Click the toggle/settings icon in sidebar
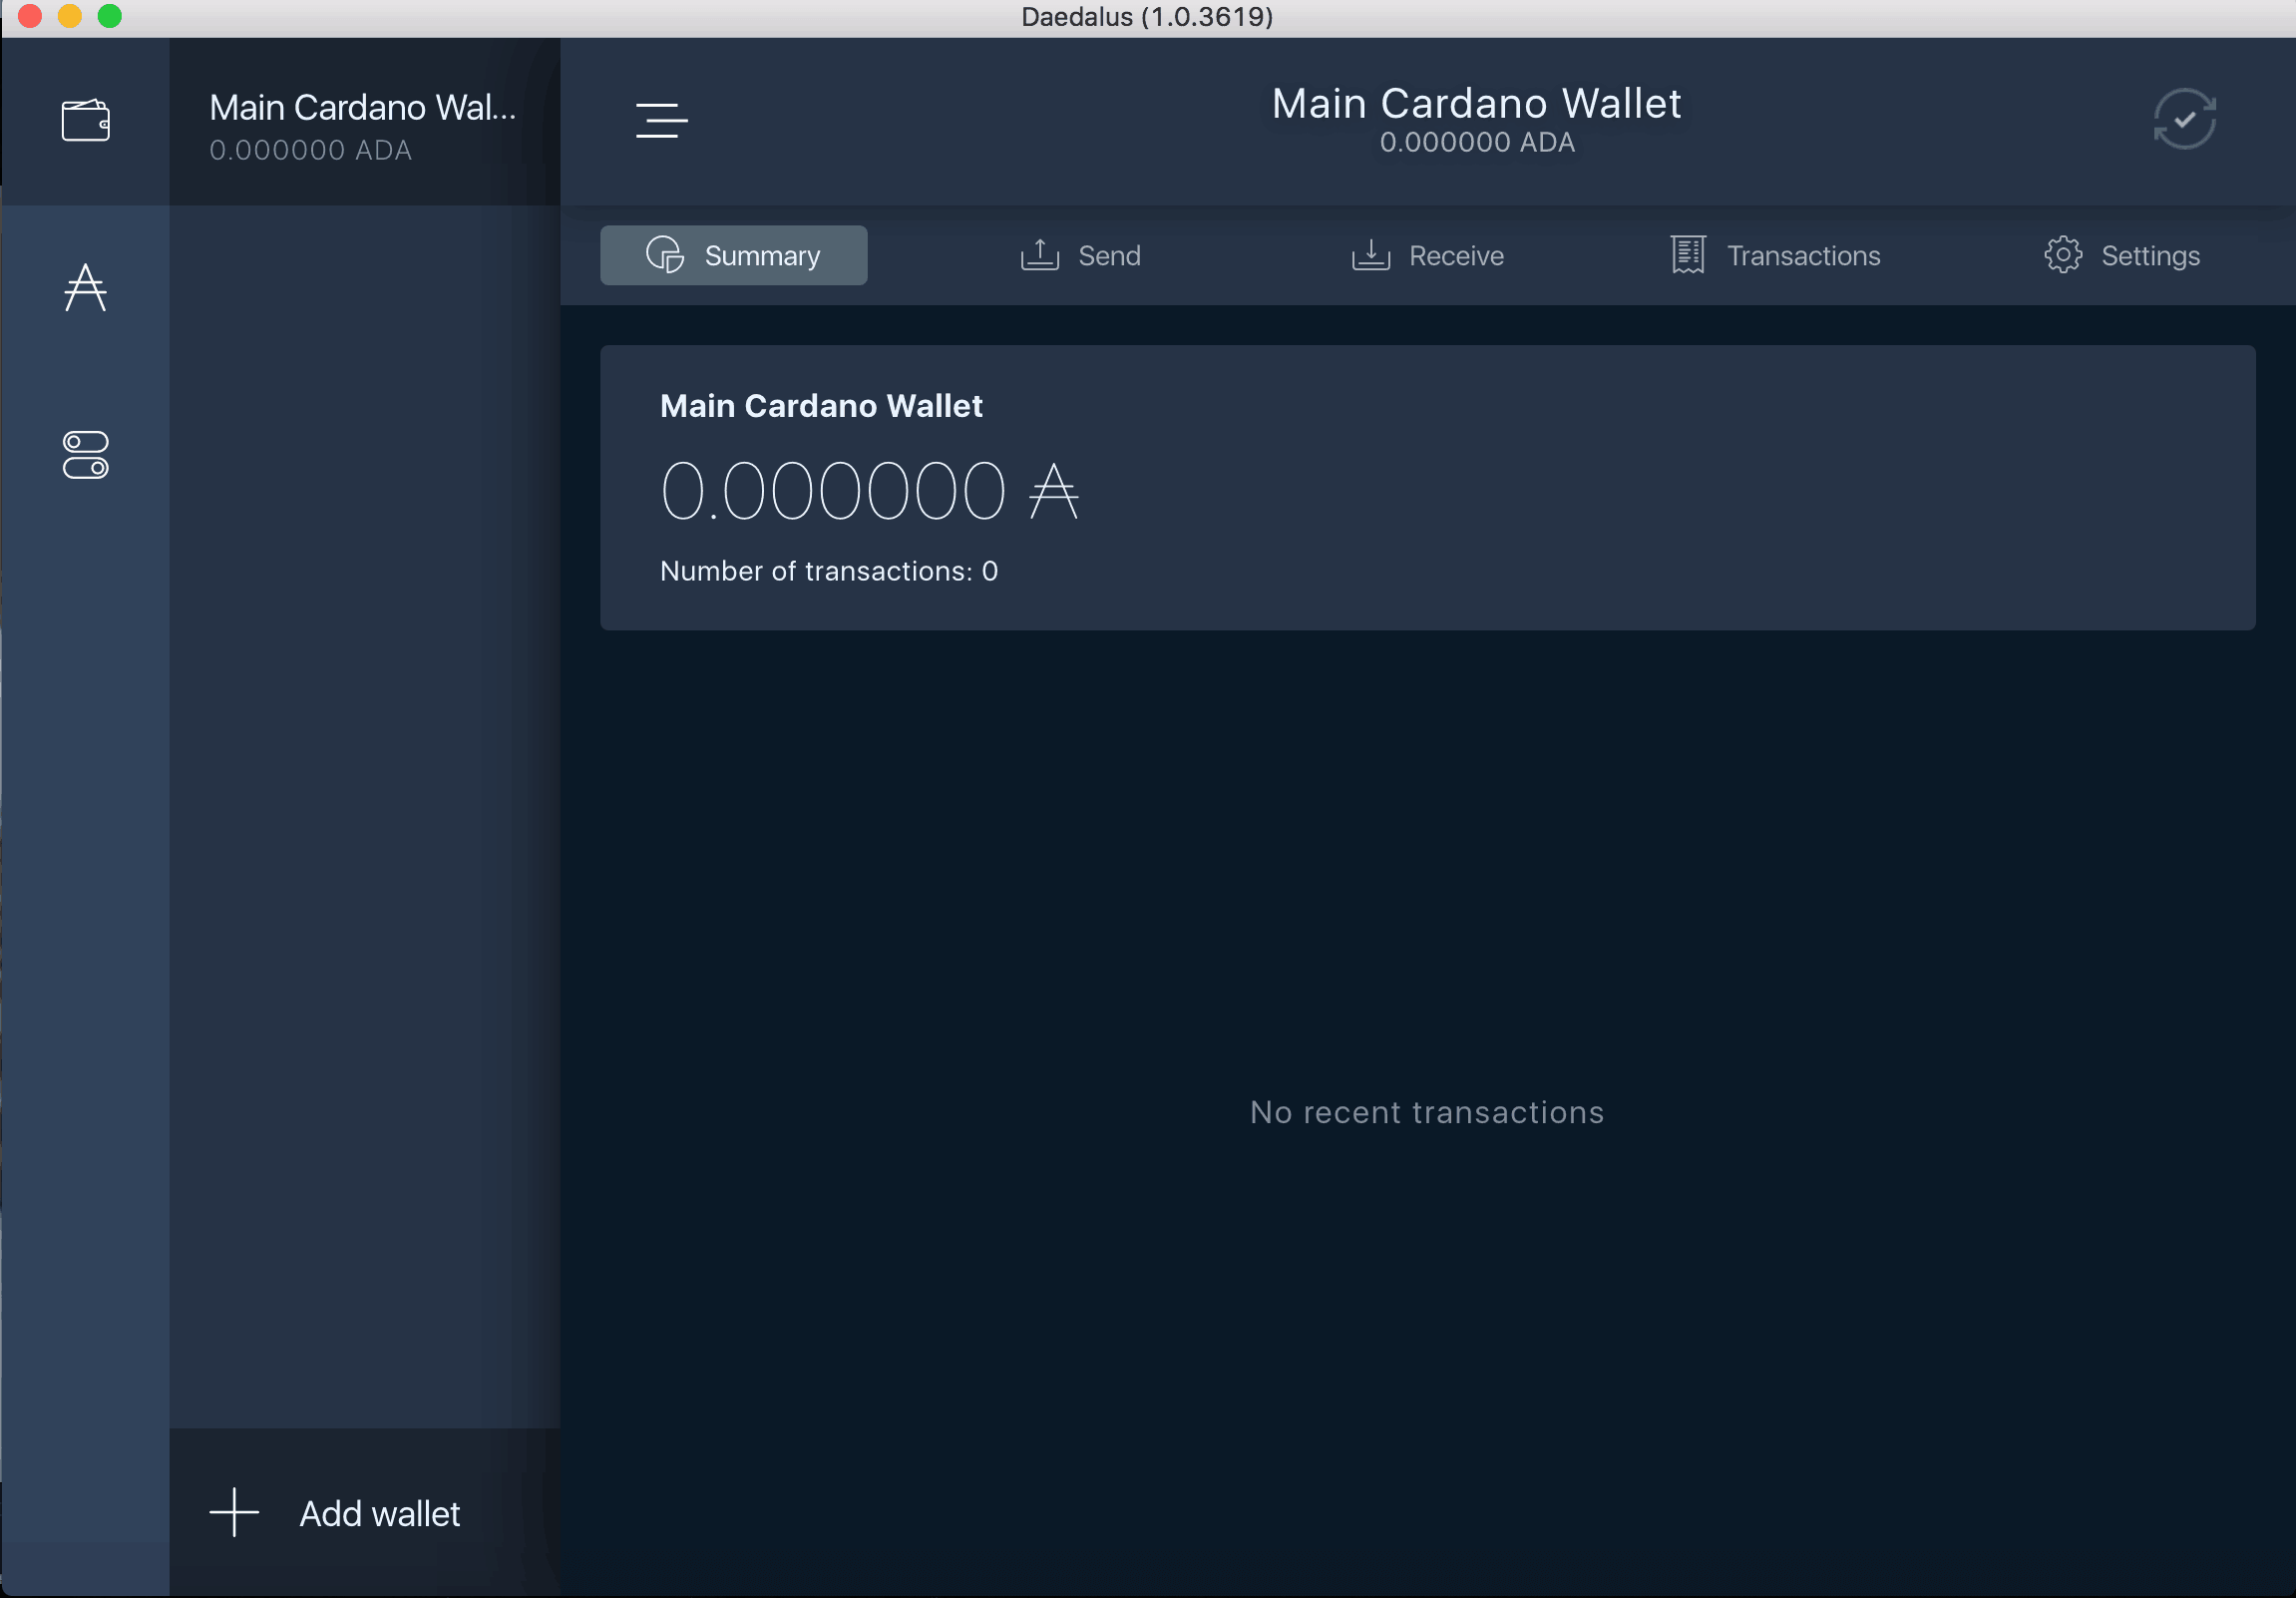Viewport: 2296px width, 1598px height. (x=86, y=455)
